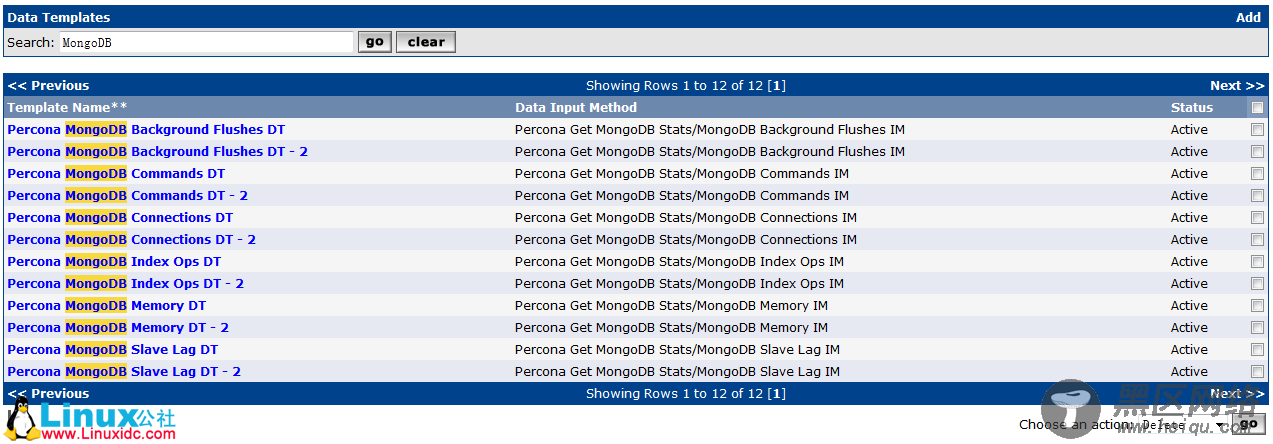
Task: Mark checkbox for Memory DT - 2 row
Action: (1257, 328)
